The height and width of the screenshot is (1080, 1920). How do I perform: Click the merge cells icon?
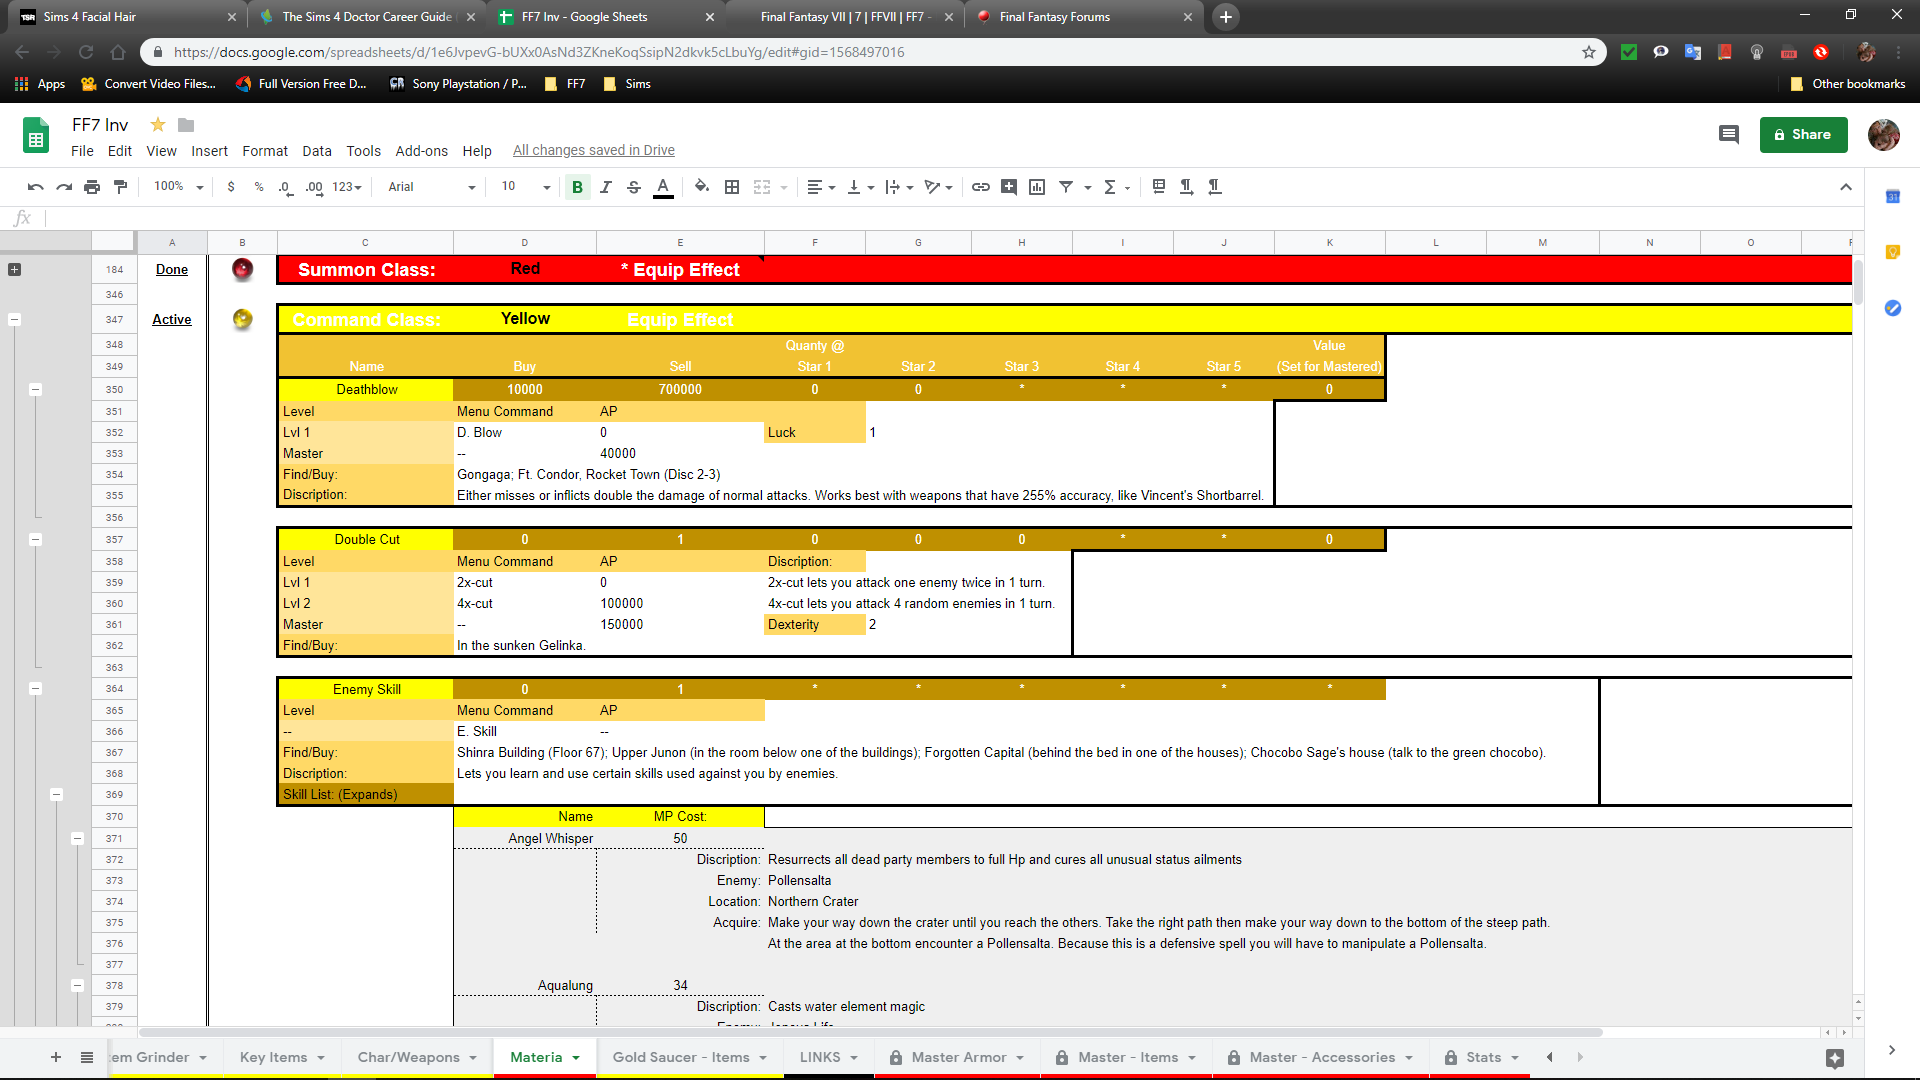pyautogui.click(x=762, y=187)
